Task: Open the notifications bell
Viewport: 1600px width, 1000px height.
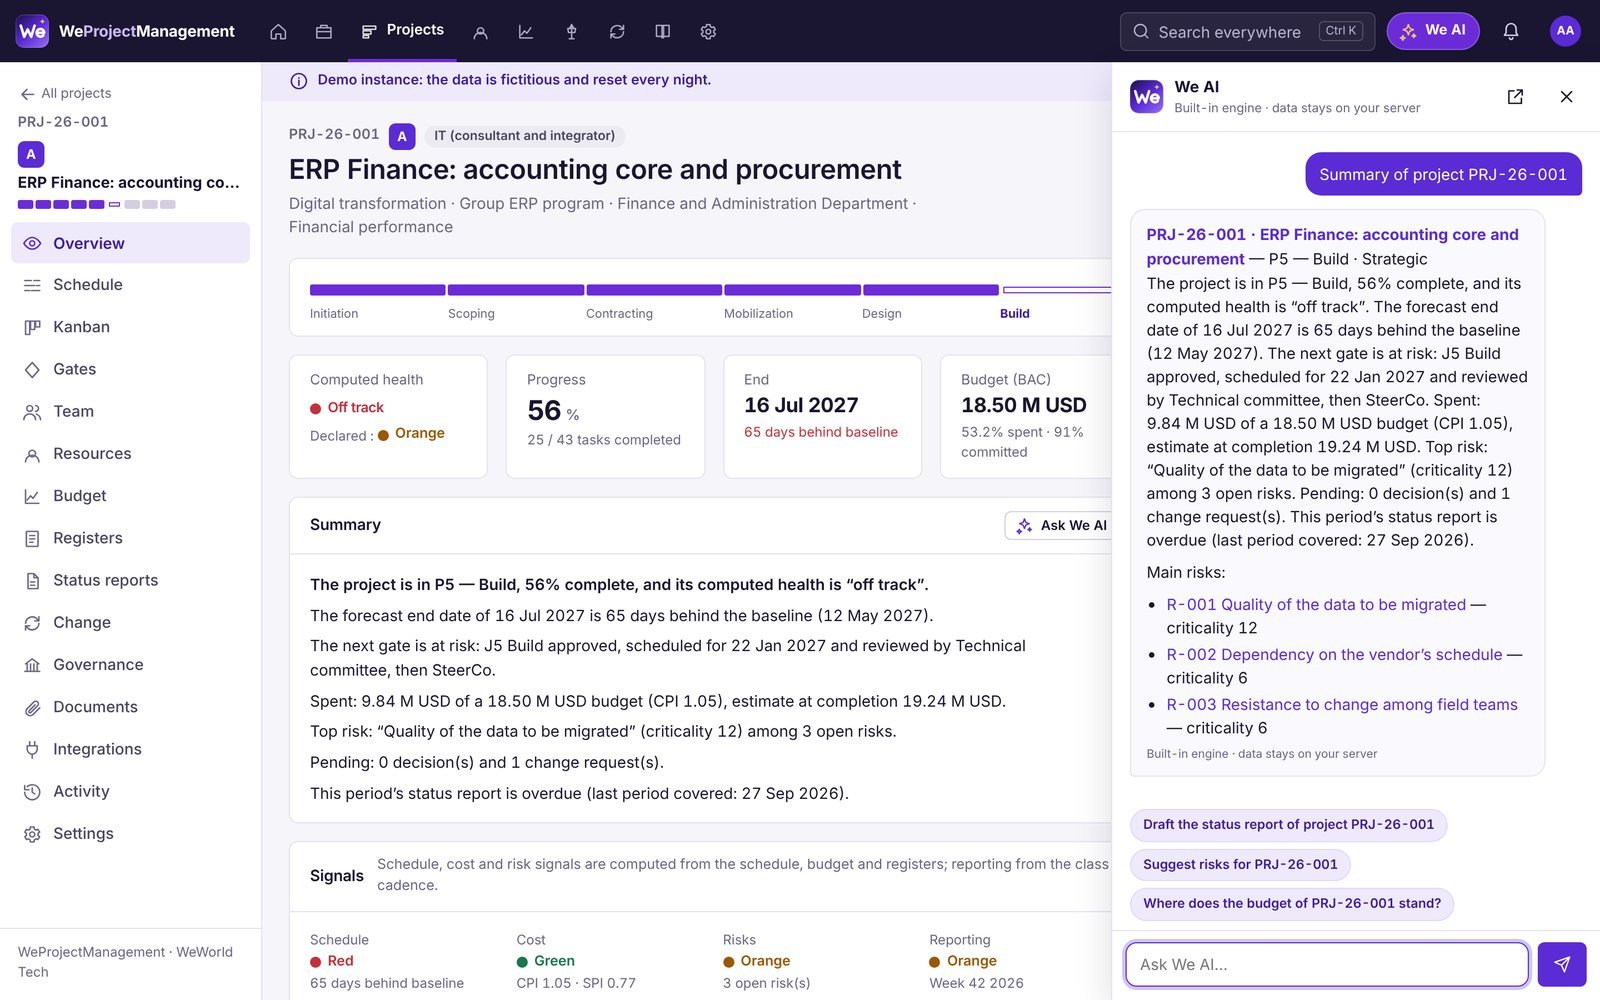Action: [1511, 31]
